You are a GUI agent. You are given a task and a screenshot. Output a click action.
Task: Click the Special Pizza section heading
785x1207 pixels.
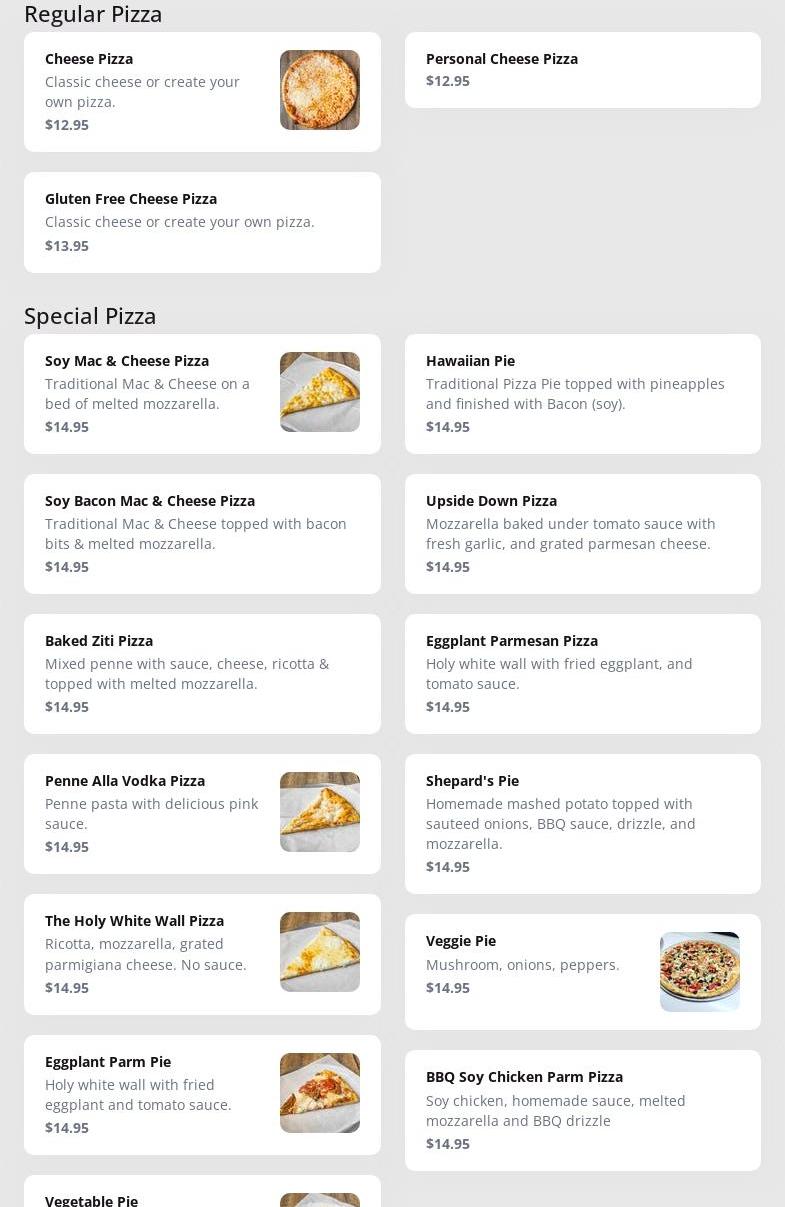click(90, 316)
